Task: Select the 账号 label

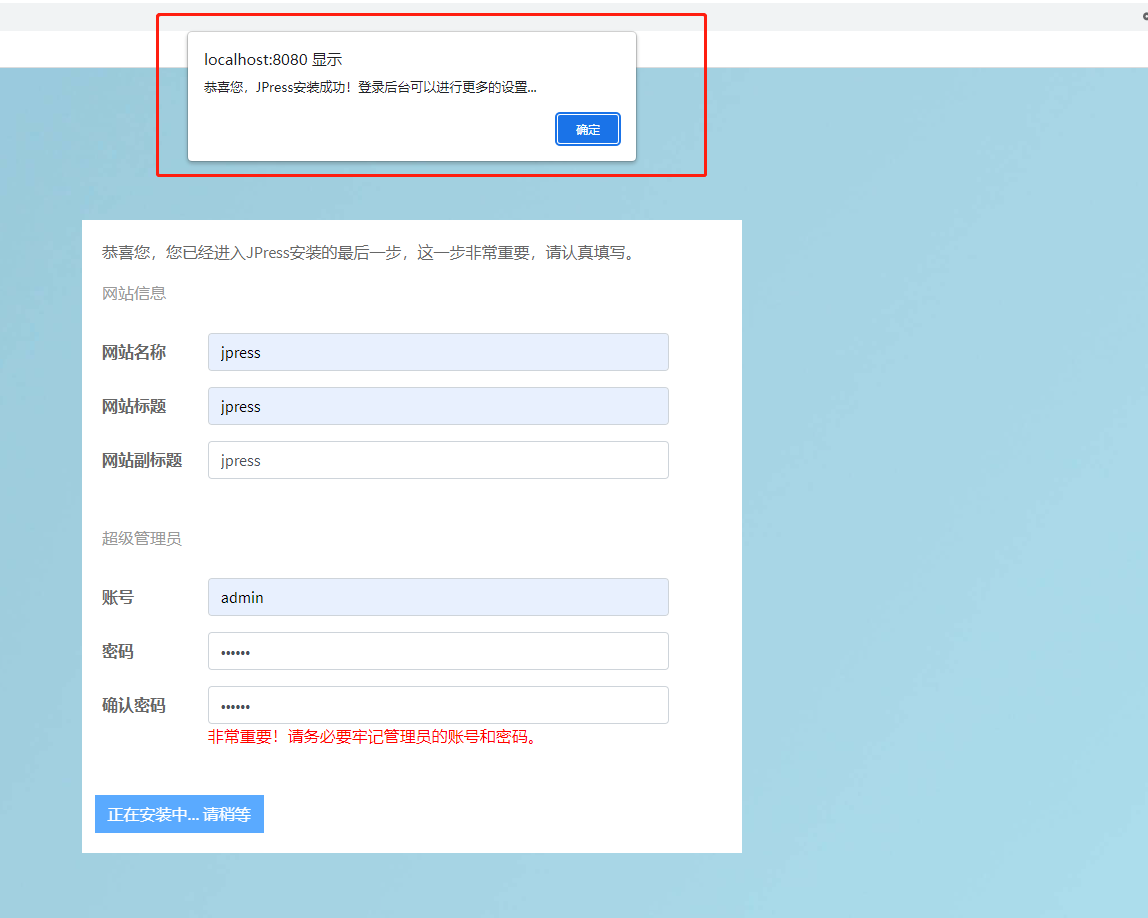Action: point(118,597)
